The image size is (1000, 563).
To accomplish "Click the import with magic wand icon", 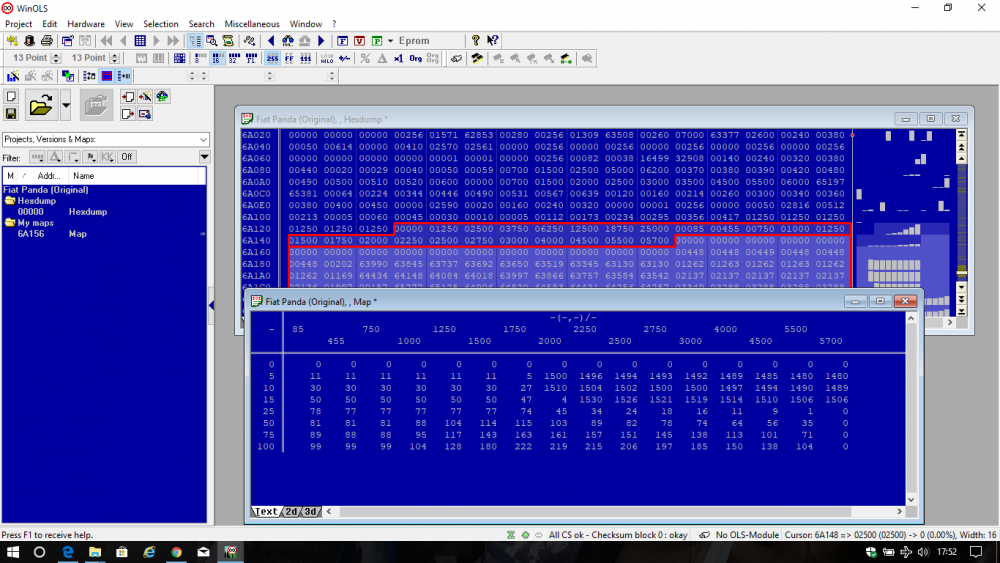I will [145, 97].
